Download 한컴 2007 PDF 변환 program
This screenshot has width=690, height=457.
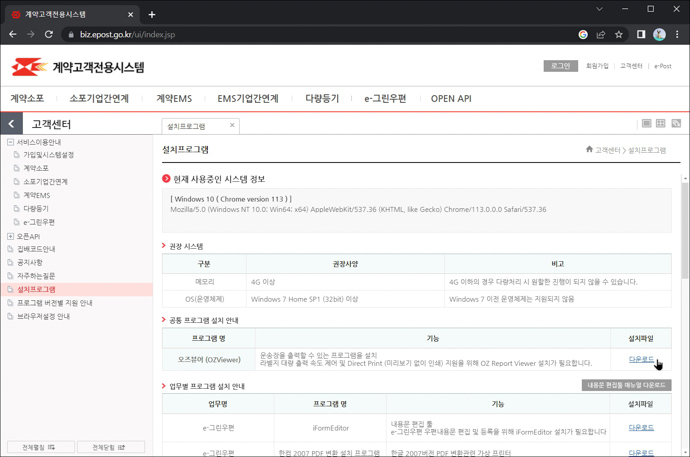pyautogui.click(x=641, y=452)
